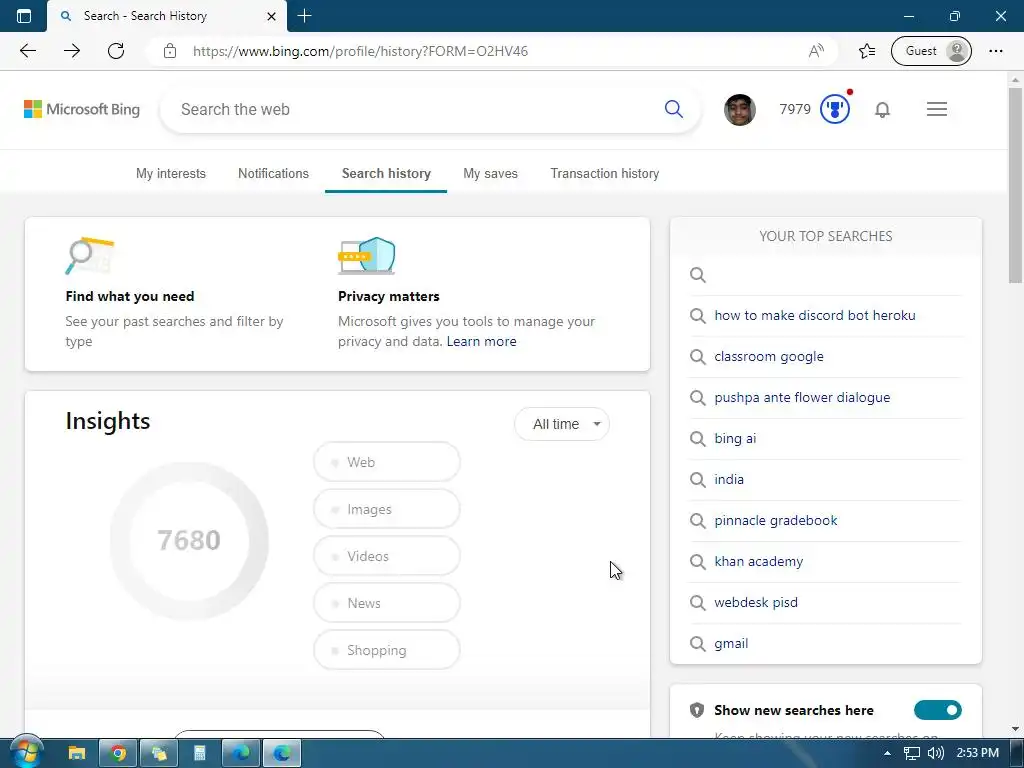This screenshot has width=1024, height=768.
Task: Open the hamburger menu in Bing header
Action: [936, 109]
